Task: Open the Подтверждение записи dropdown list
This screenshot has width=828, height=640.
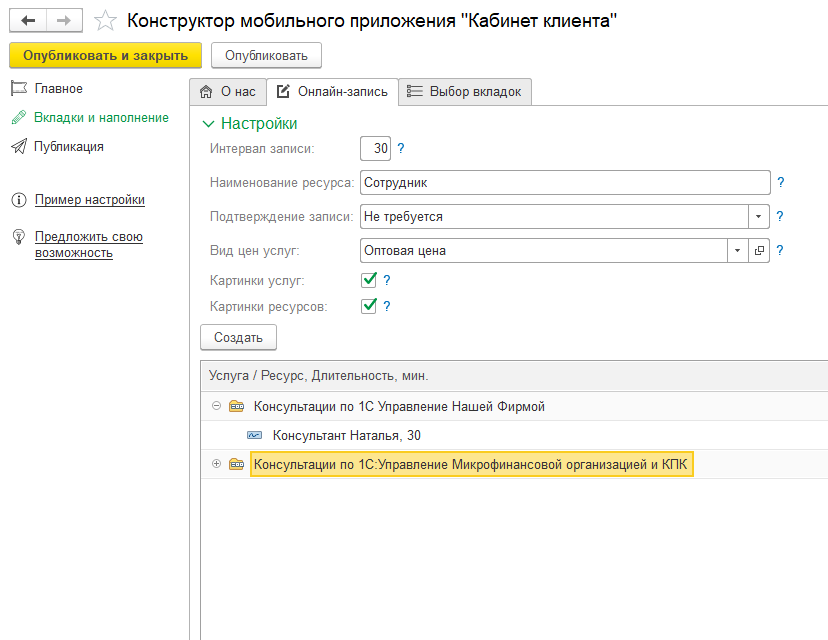Action: 758,216
